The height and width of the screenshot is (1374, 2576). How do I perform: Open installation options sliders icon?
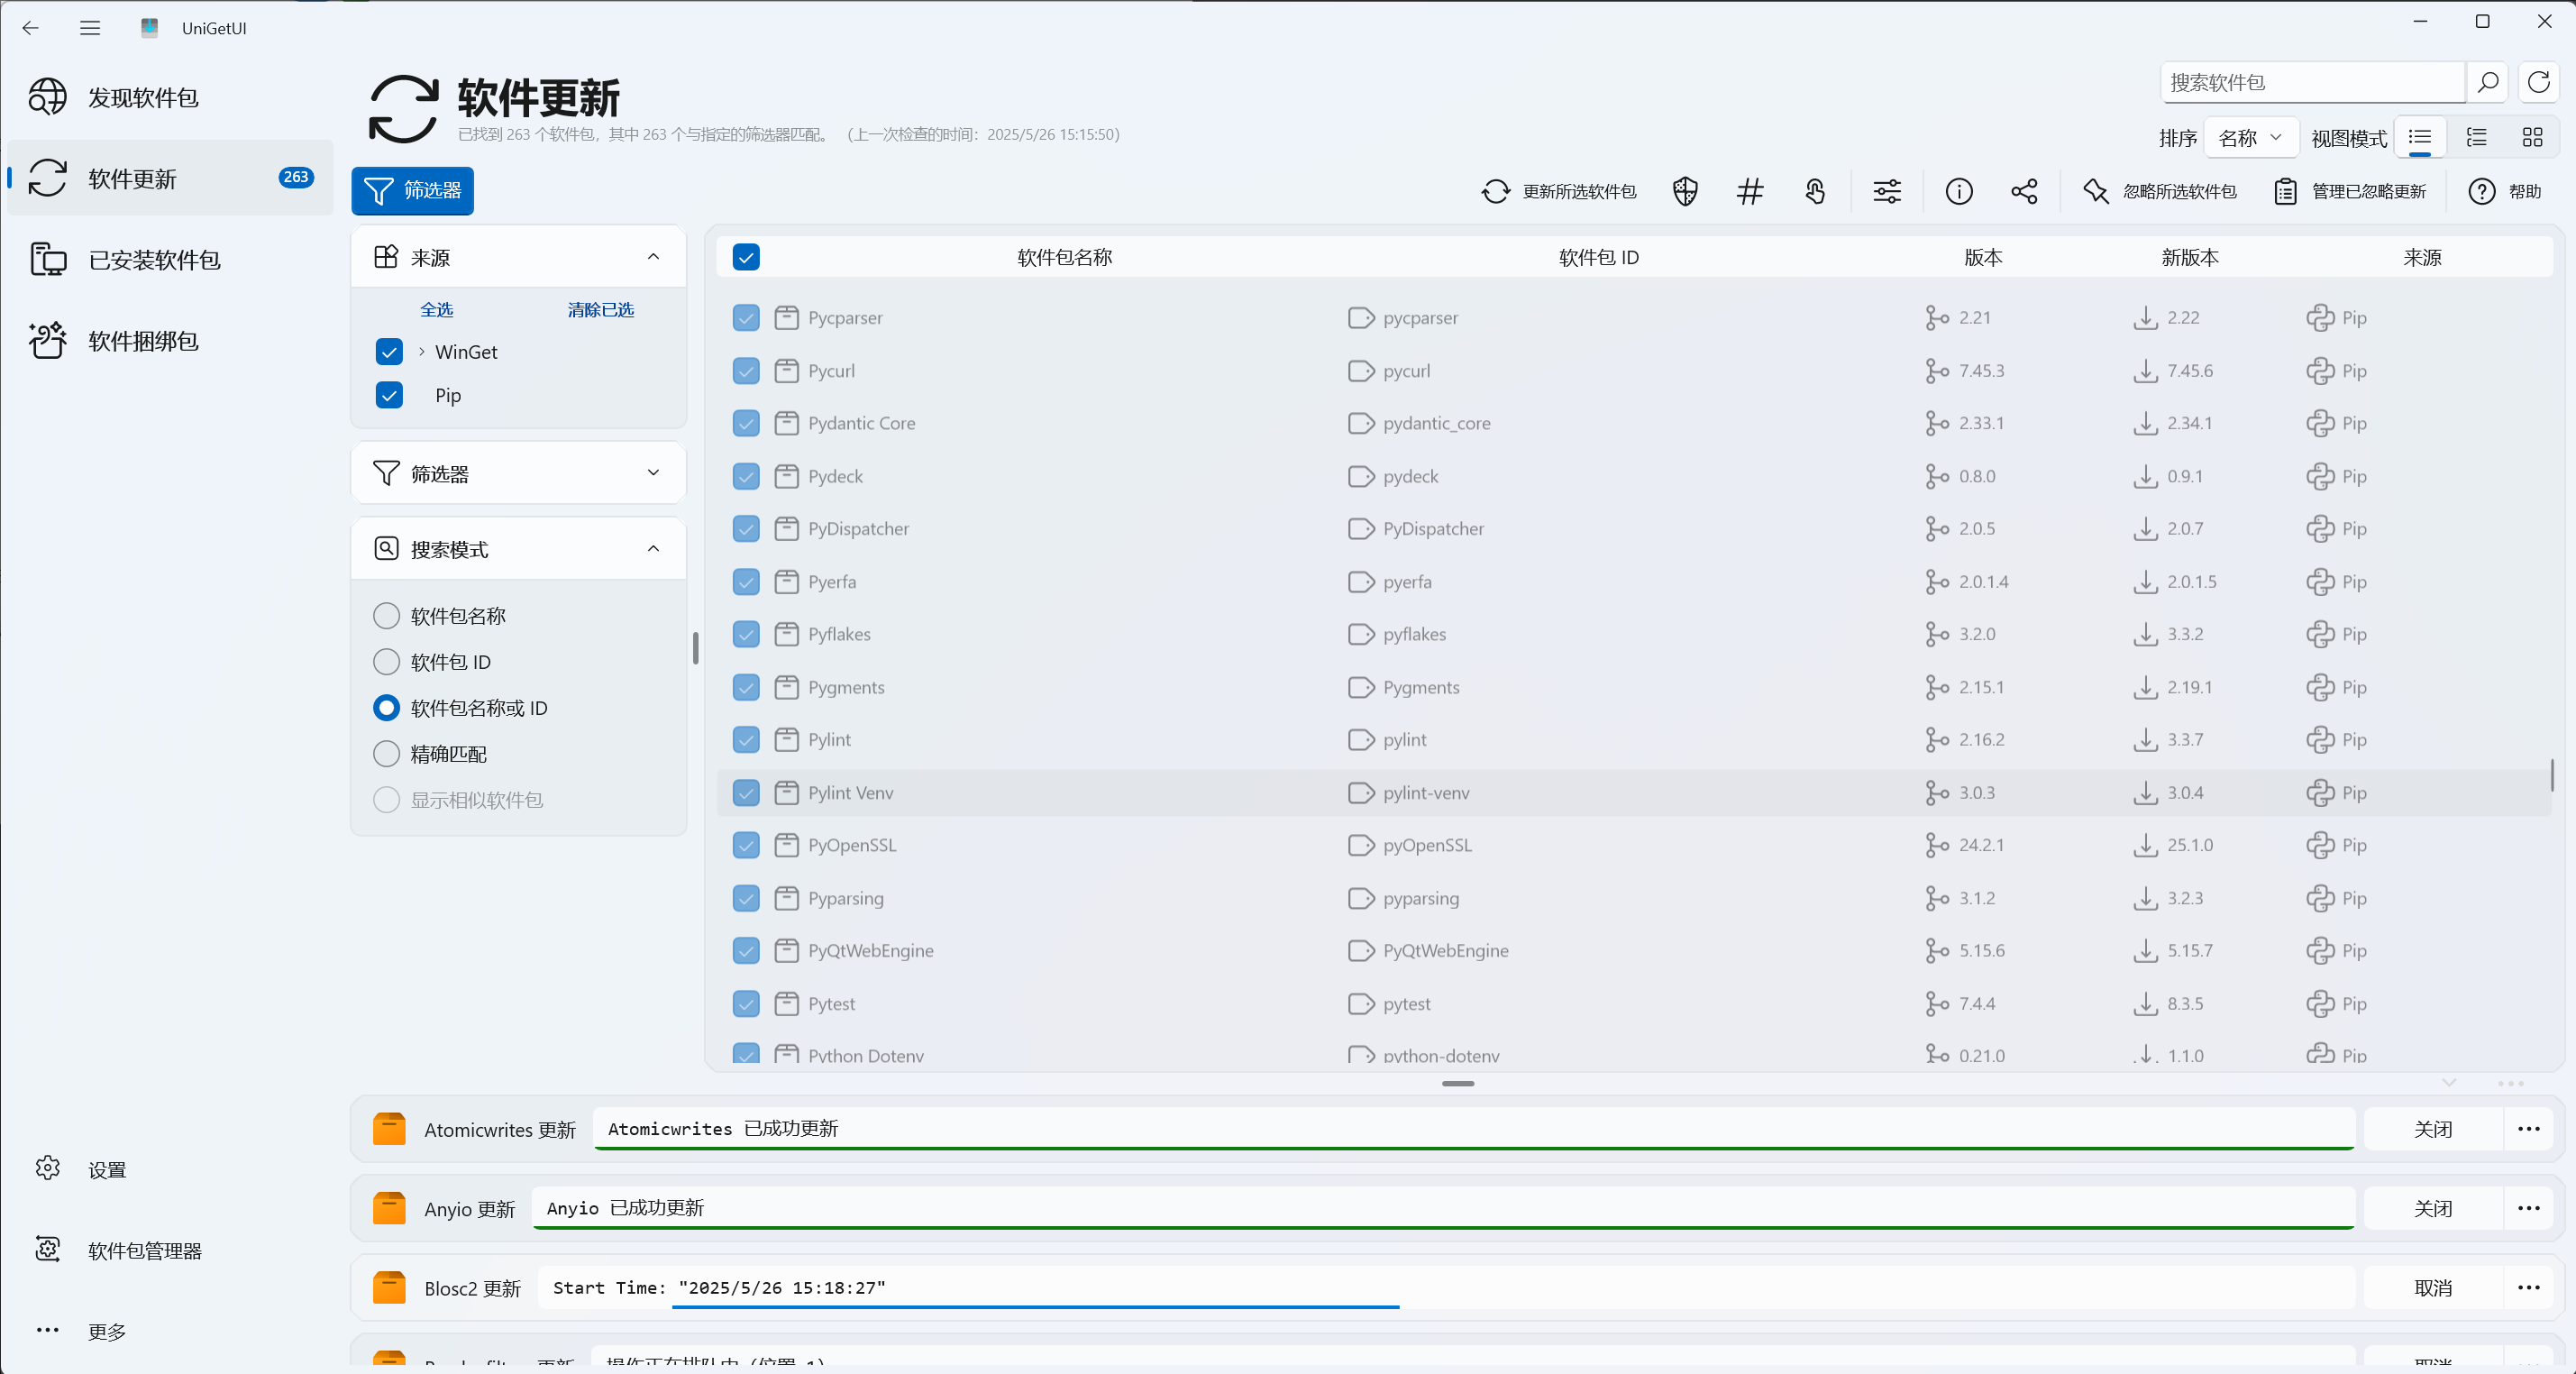click(x=1887, y=191)
